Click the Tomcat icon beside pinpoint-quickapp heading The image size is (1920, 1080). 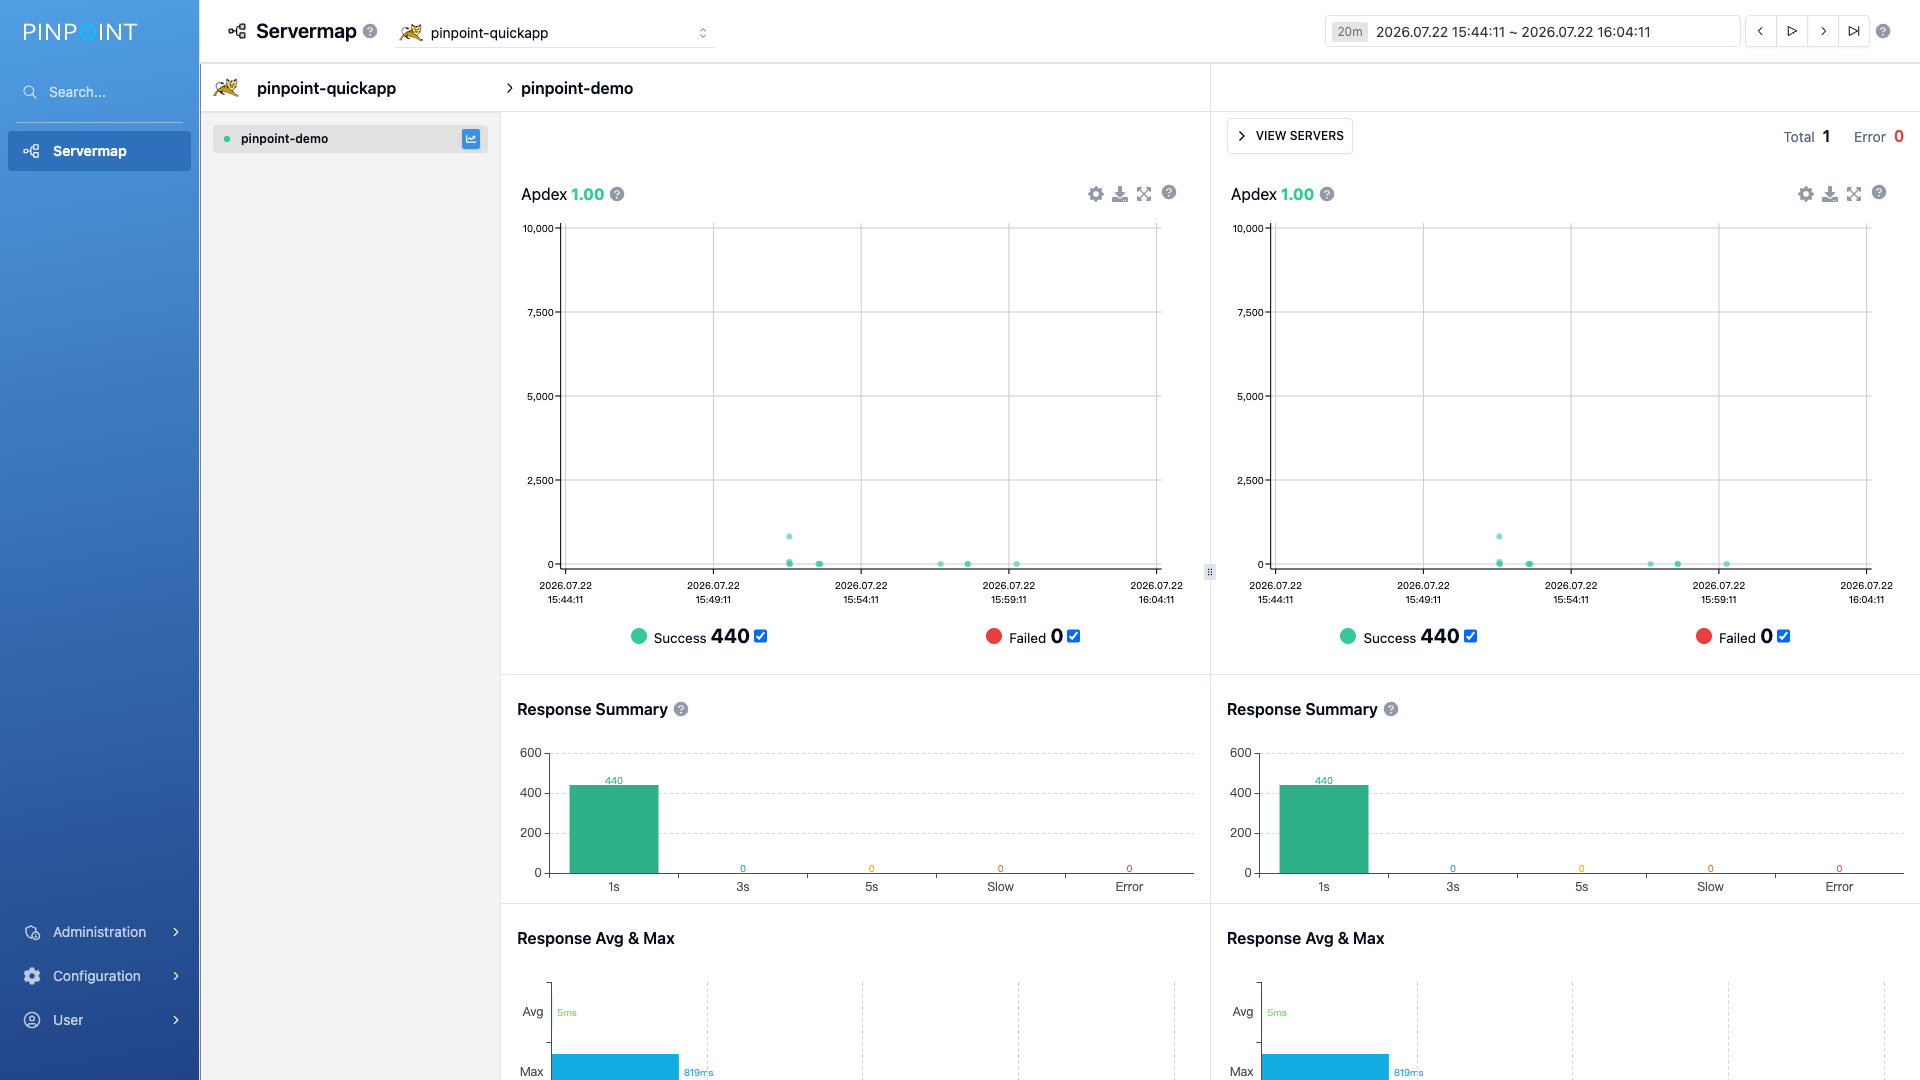226,88
